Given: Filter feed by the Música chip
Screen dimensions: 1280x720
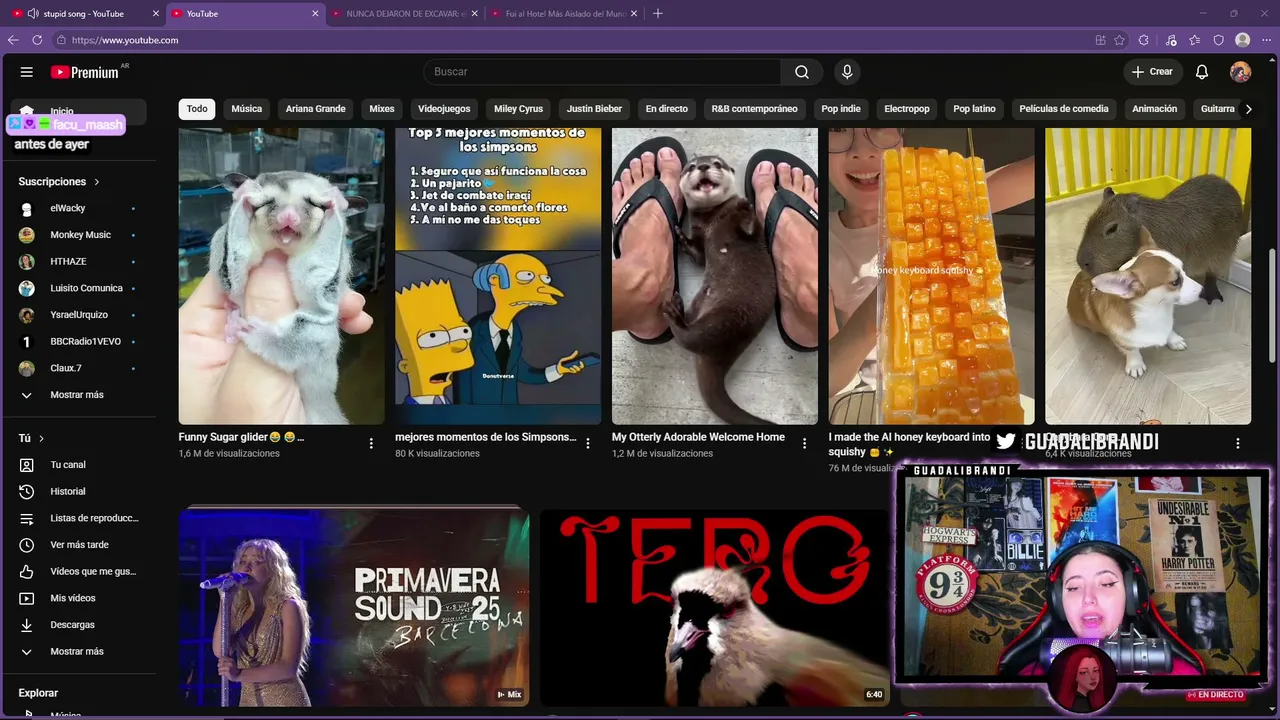Looking at the screenshot, I should coord(247,109).
